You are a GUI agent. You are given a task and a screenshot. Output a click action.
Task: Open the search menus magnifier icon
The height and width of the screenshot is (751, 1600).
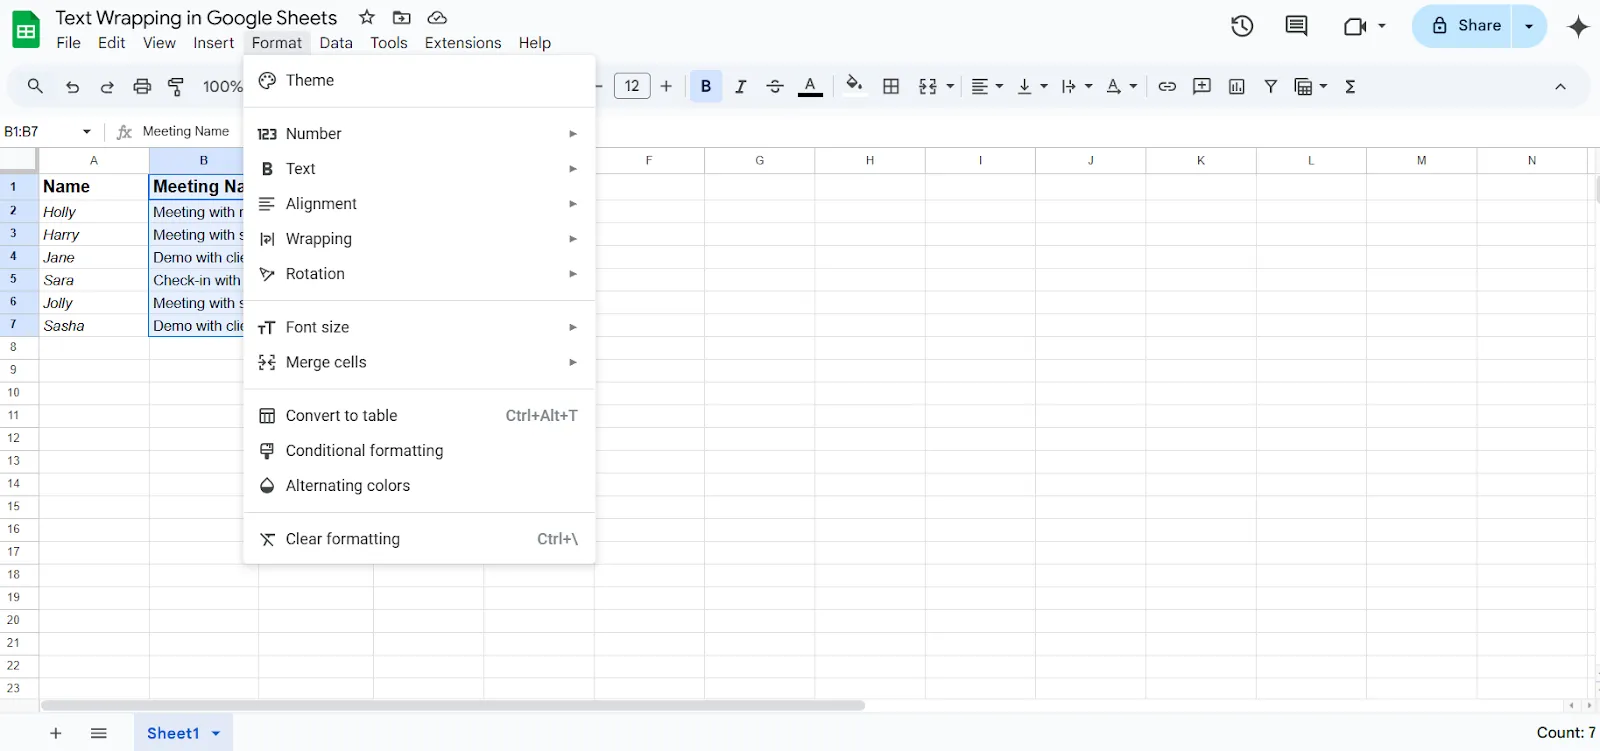(x=35, y=87)
